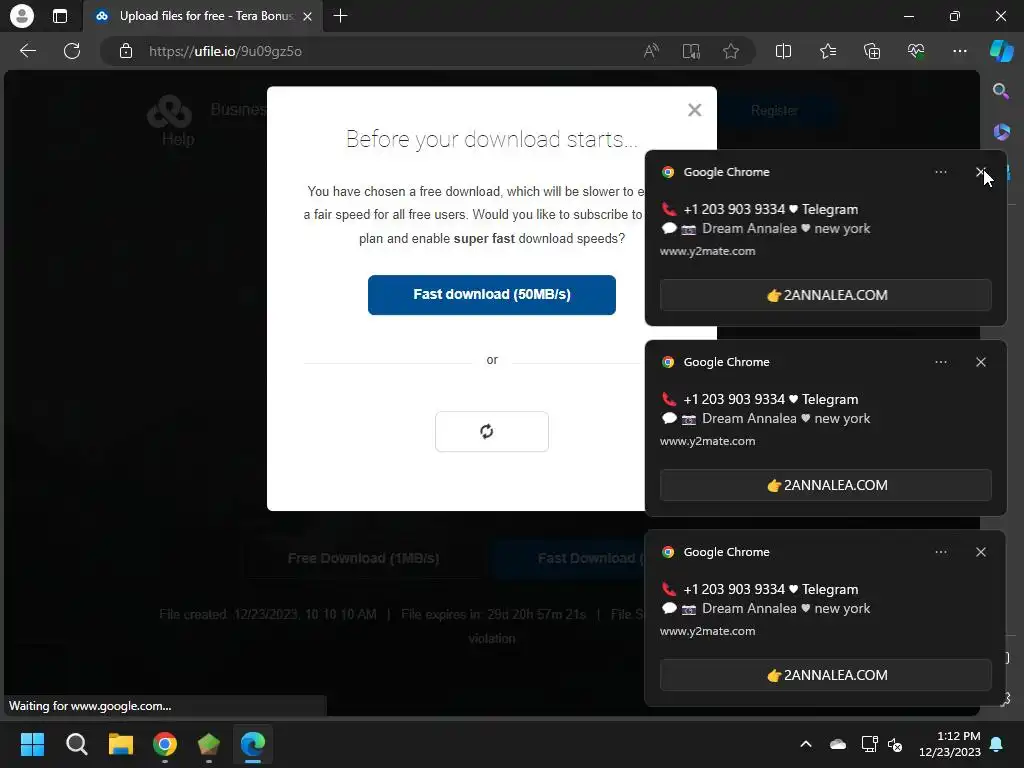Click Free Download (1MB/s) behind dialog
This screenshot has width=1024, height=768.
(363, 558)
